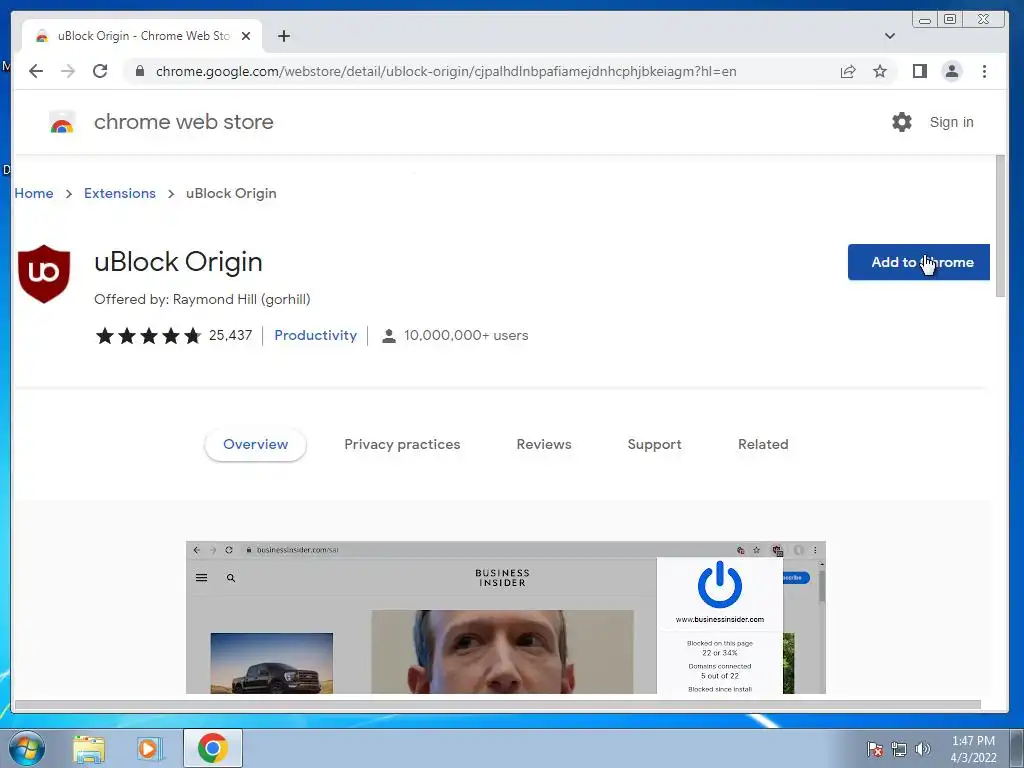Viewport: 1024px width, 768px height.
Task: Click Offered by Raymond Hill text
Action: point(202,299)
